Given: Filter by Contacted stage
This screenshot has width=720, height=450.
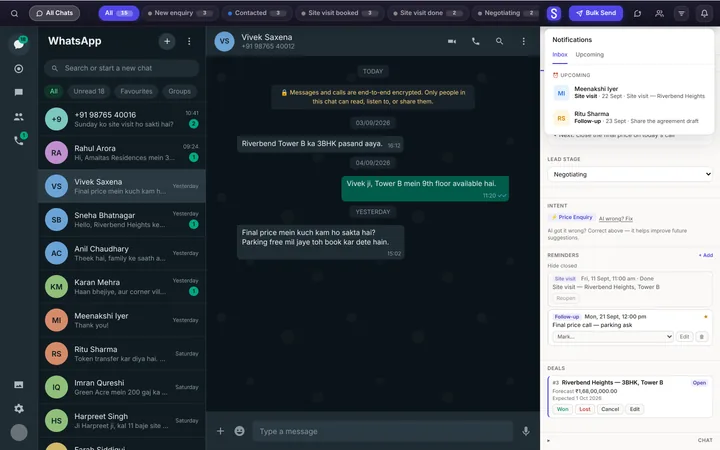Looking at the screenshot, I should (257, 13).
